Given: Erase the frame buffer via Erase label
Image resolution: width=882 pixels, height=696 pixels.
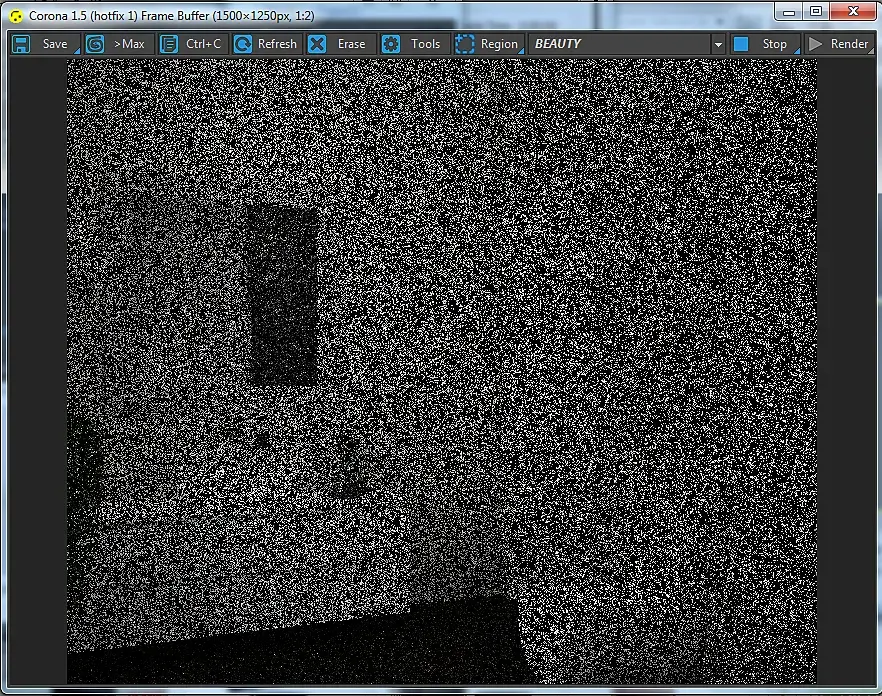Looking at the screenshot, I should [x=351, y=44].
